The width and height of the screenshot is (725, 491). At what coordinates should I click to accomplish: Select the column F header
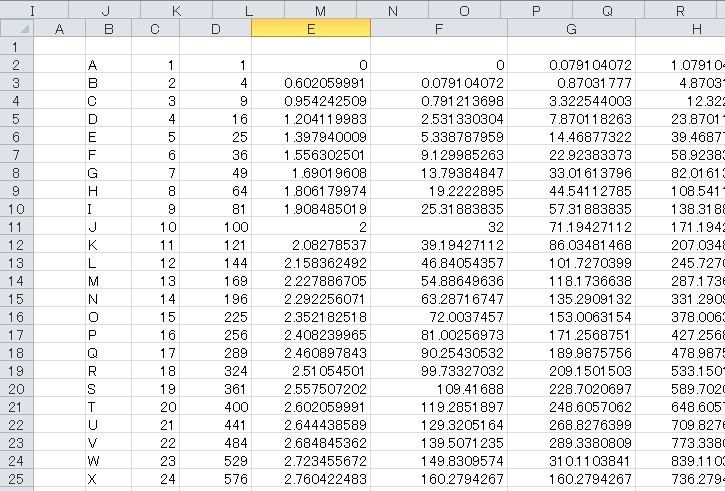438,29
